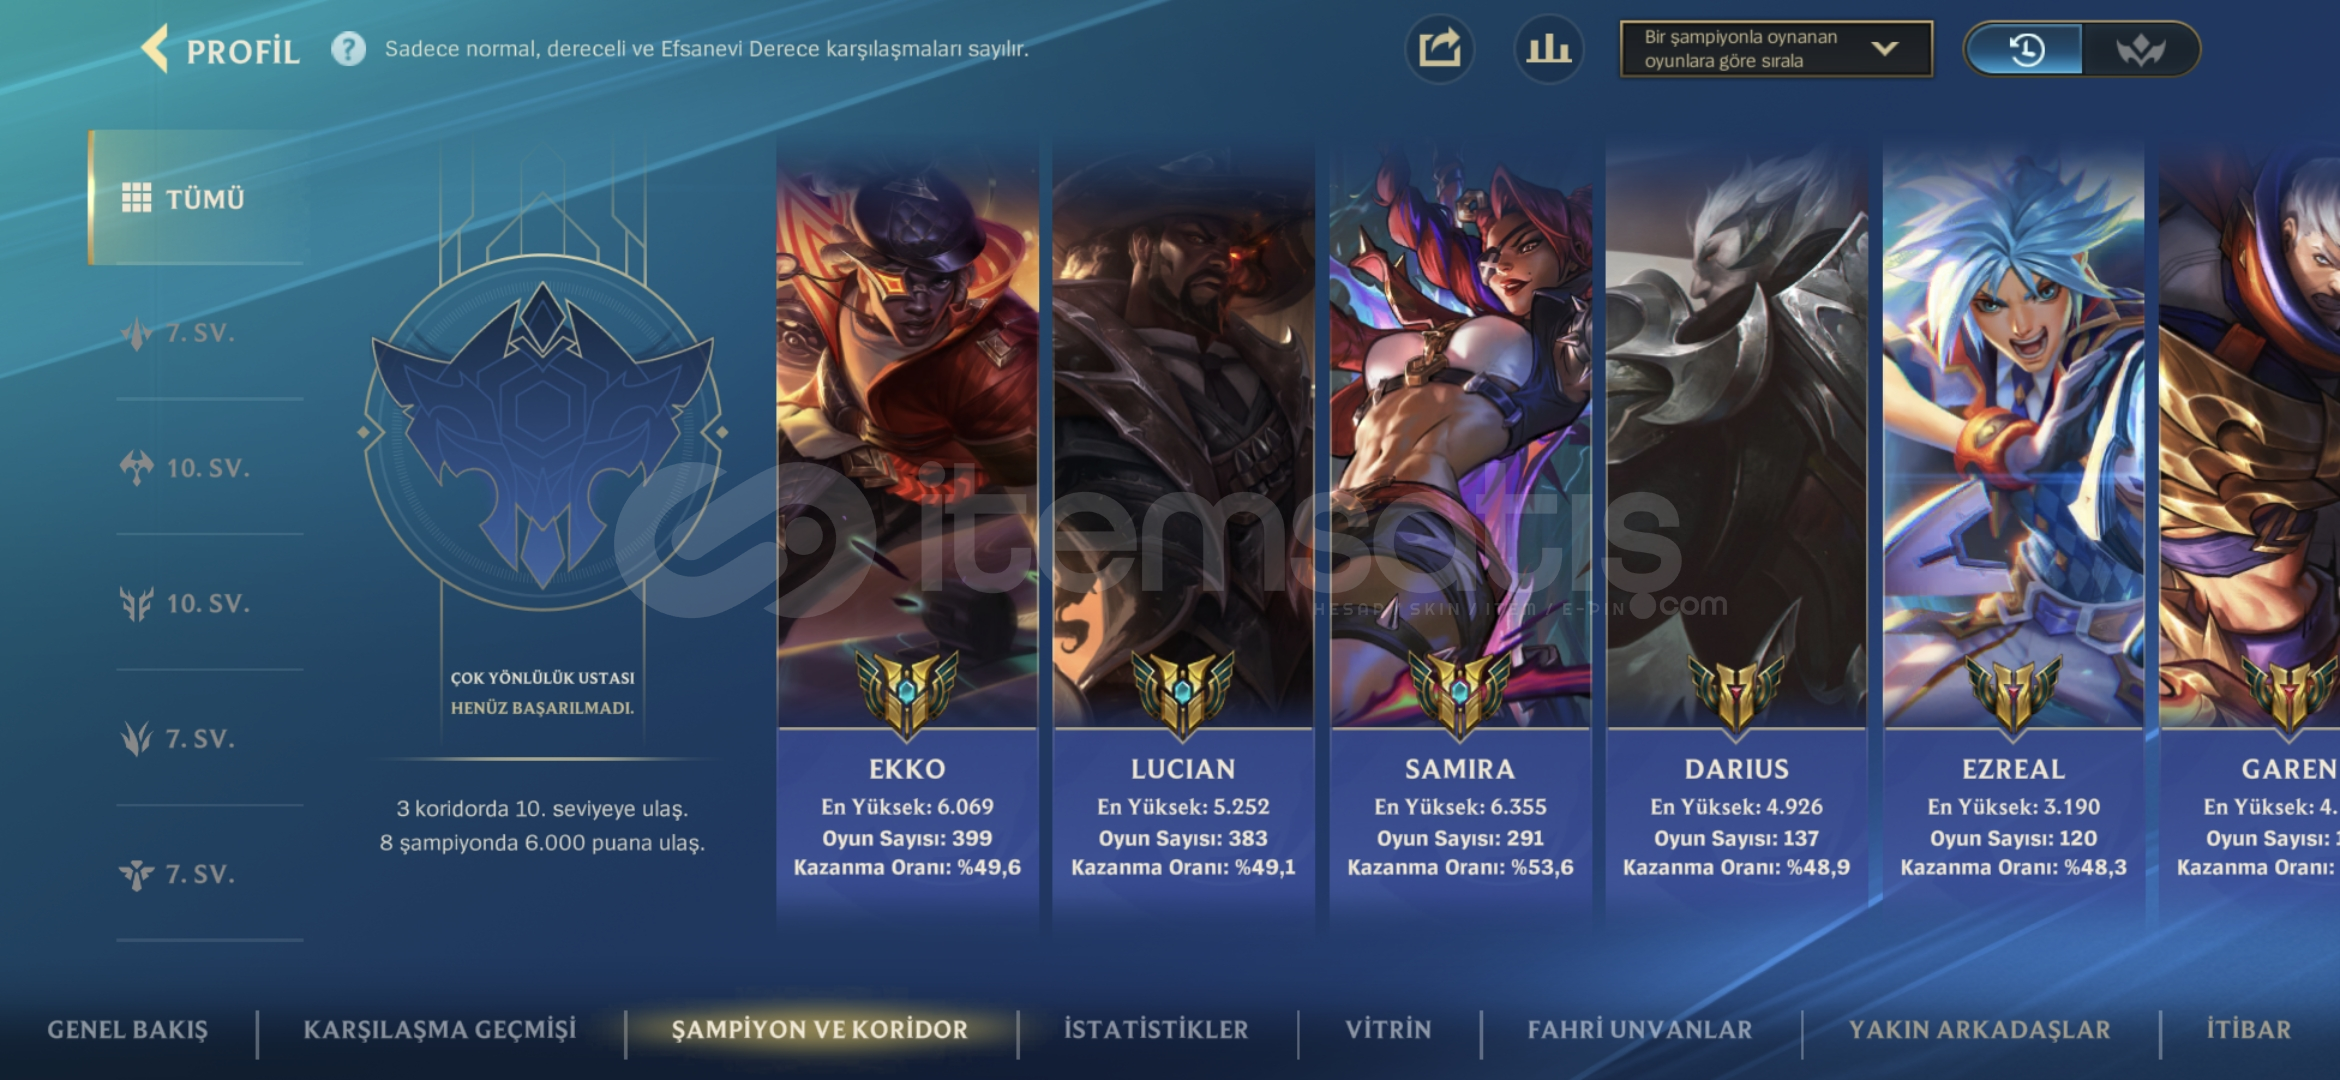The image size is (2340, 1080).
Task: Tap the share profile icon
Action: coord(1439,49)
